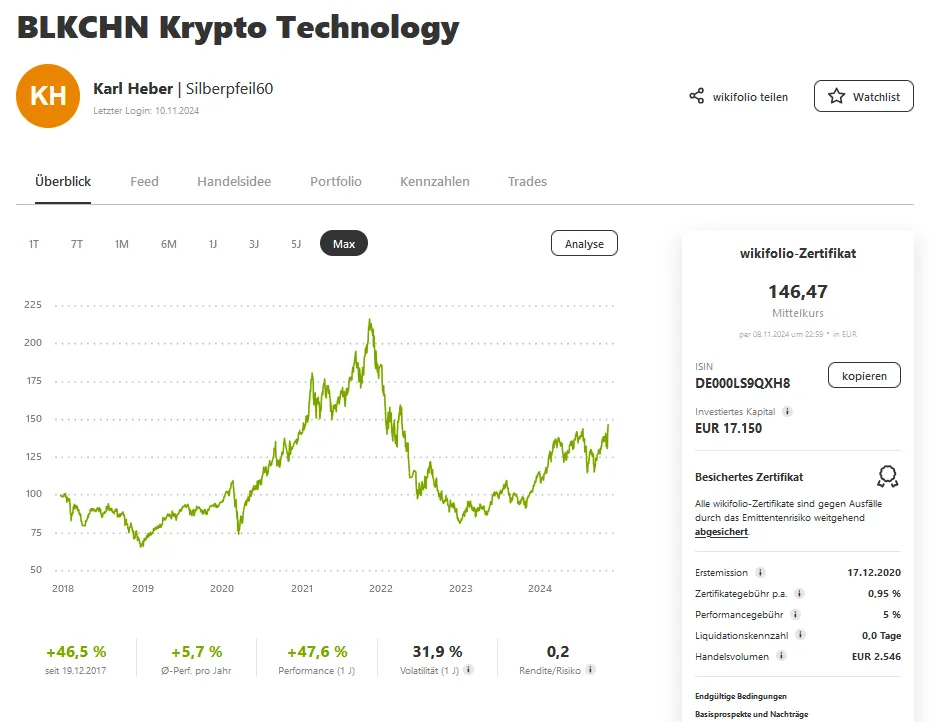This screenshot has width=937, height=722.
Task: Click the 31,9 % volatility figure
Action: (x=437, y=651)
